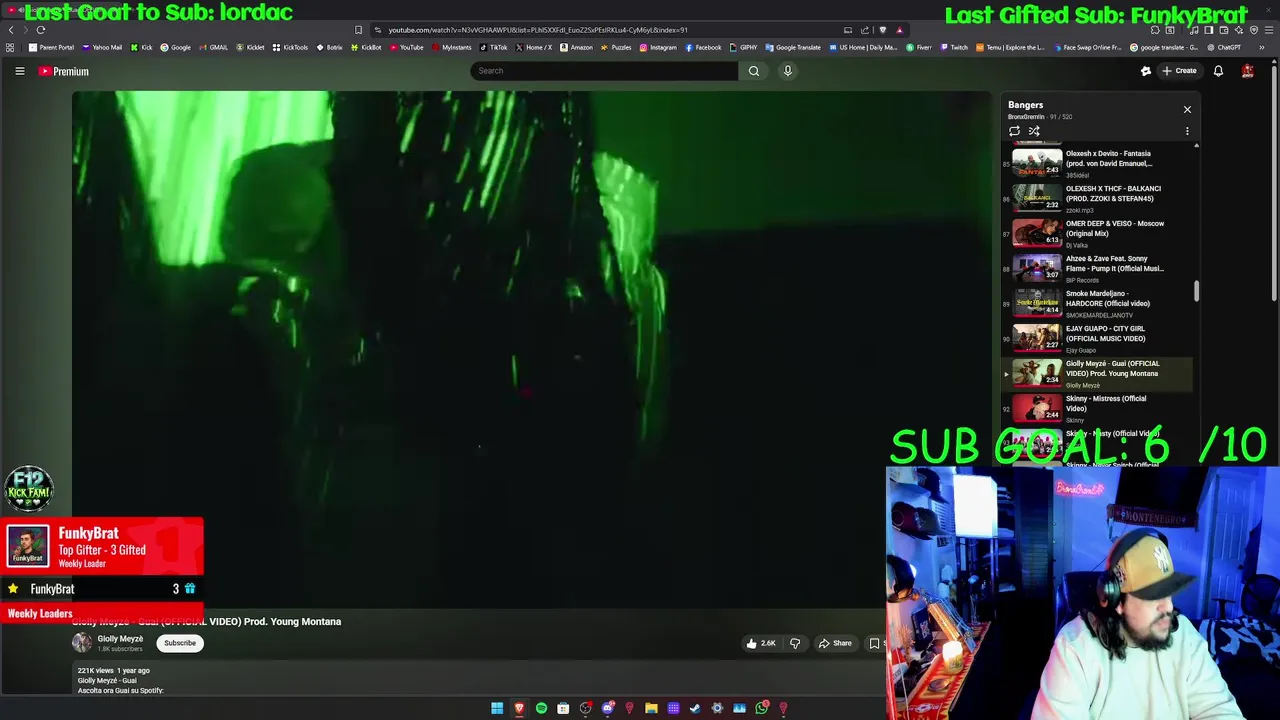Click the browser address bar URL
The image size is (1280, 720).
(x=538, y=30)
